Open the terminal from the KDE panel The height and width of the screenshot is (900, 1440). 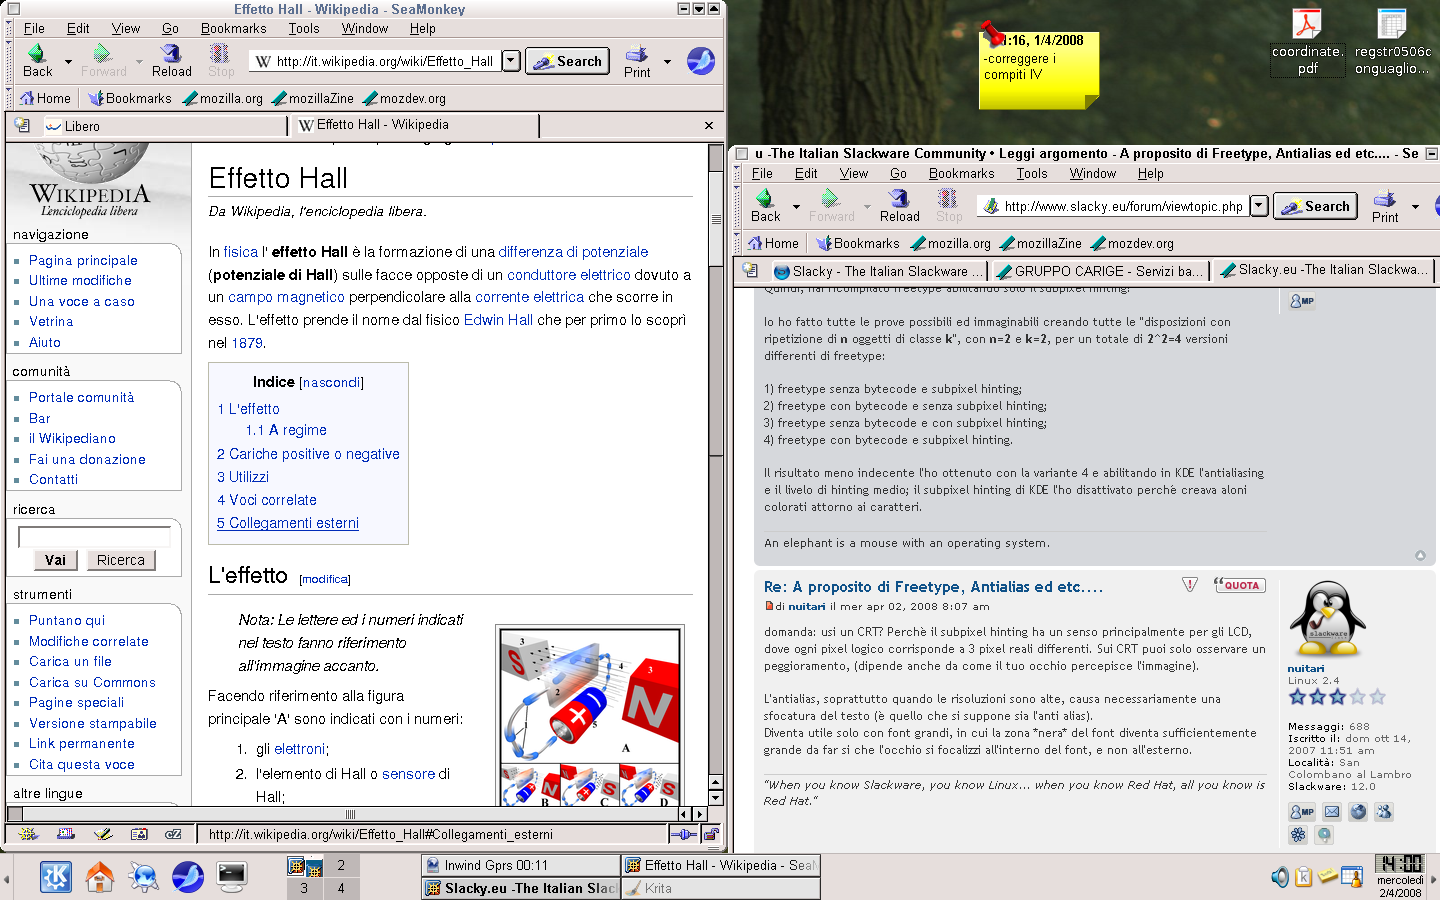[232, 877]
